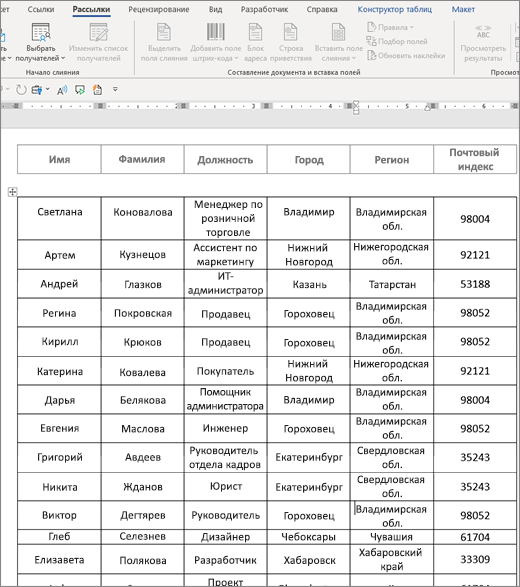Click the cell containing Дегтярев

(x=142, y=515)
